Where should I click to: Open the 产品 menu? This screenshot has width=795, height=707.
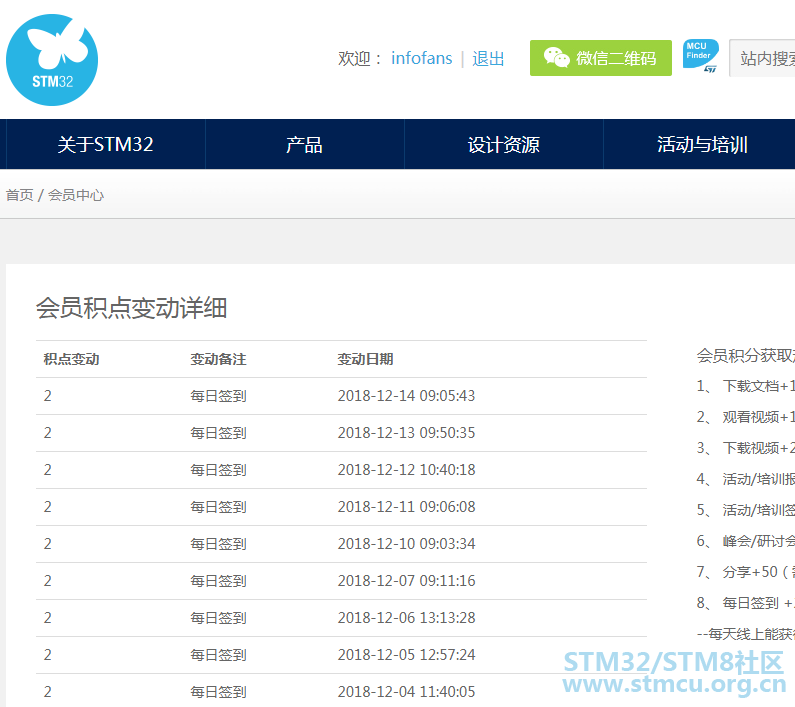click(x=304, y=145)
